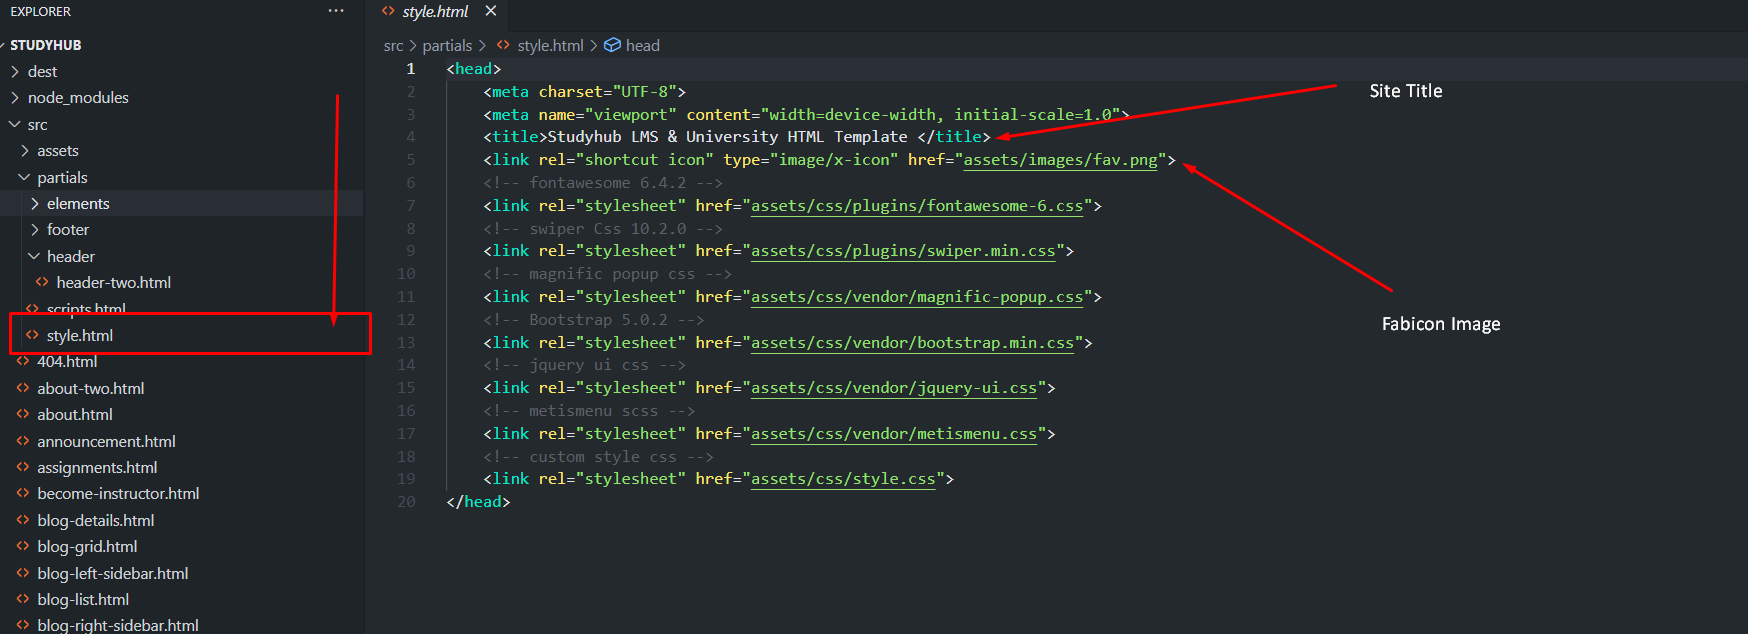Click file icon next to blog-grid.html
The height and width of the screenshot is (634, 1748).
[23, 546]
